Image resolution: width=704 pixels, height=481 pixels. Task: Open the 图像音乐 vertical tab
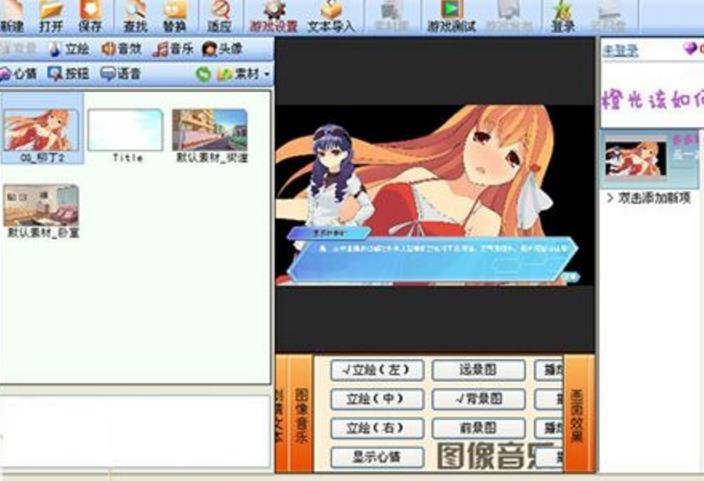[301, 415]
